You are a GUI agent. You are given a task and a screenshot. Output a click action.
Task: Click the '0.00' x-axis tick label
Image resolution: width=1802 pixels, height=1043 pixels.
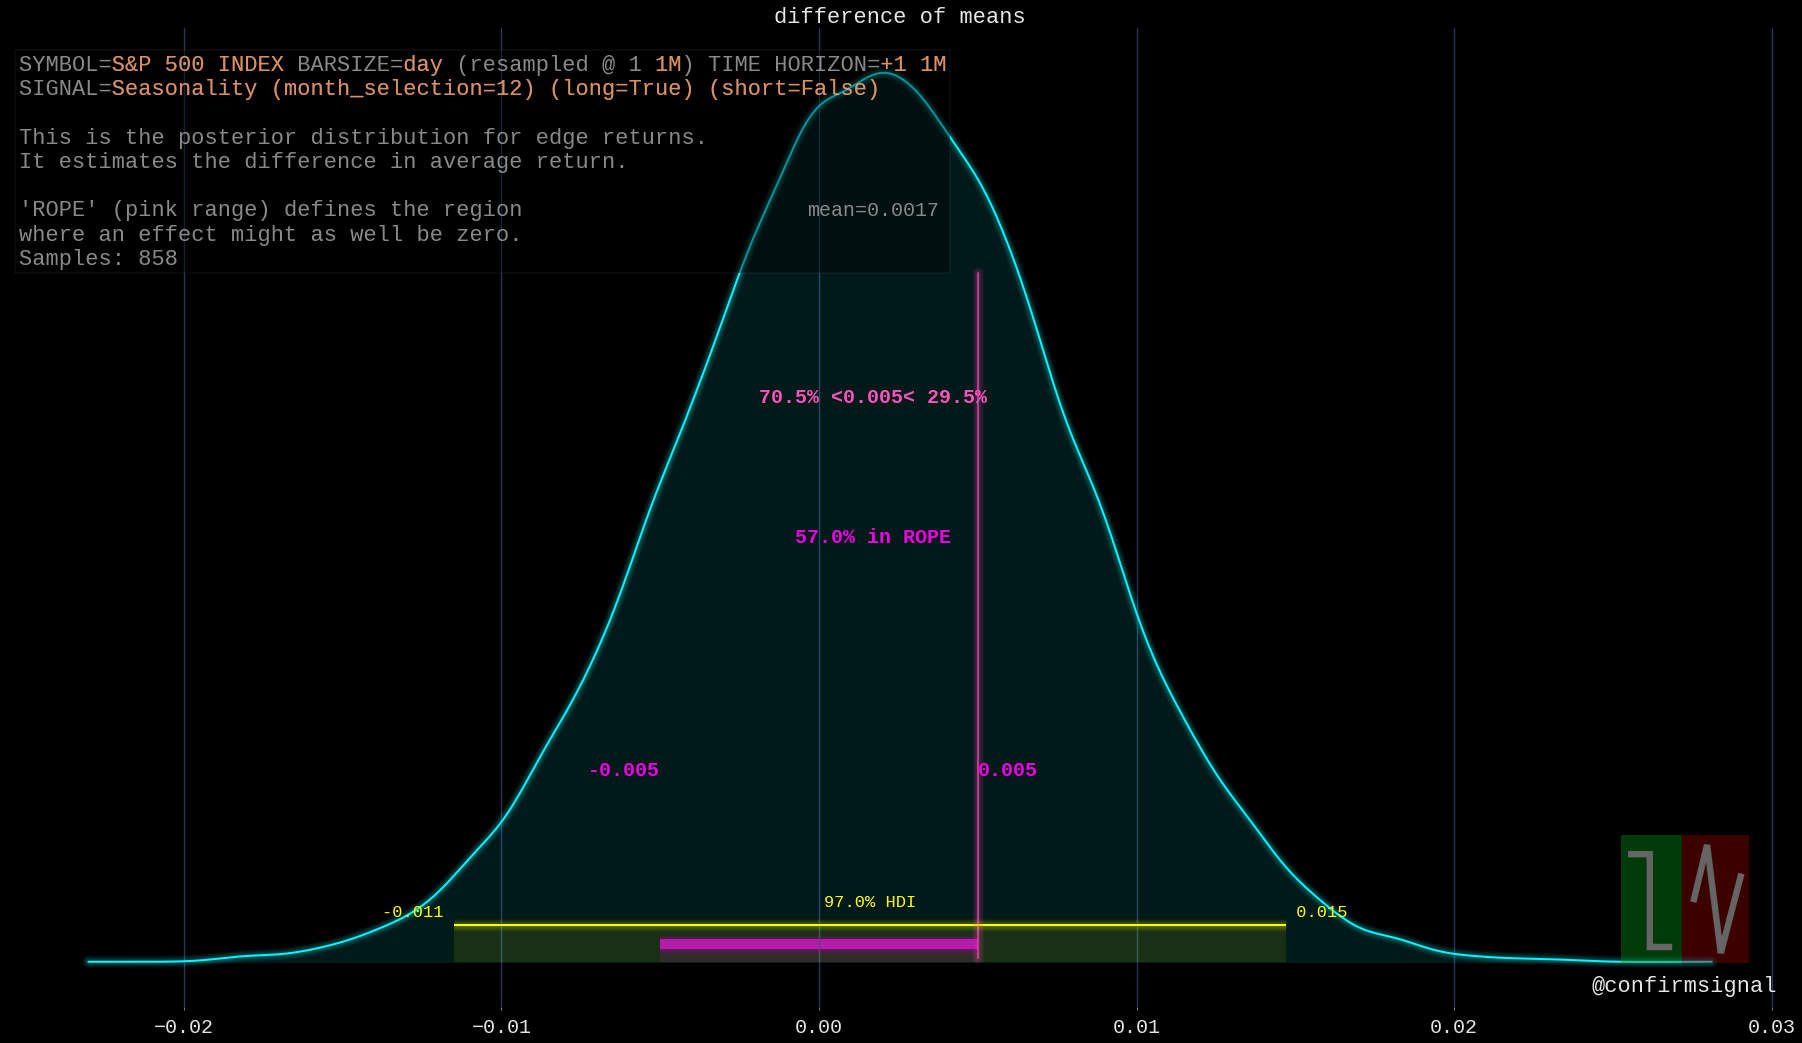click(818, 1027)
